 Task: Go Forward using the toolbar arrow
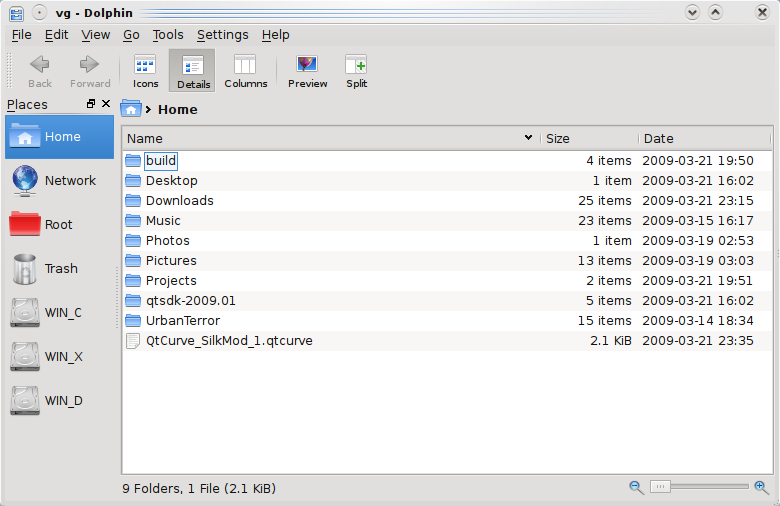(x=90, y=71)
